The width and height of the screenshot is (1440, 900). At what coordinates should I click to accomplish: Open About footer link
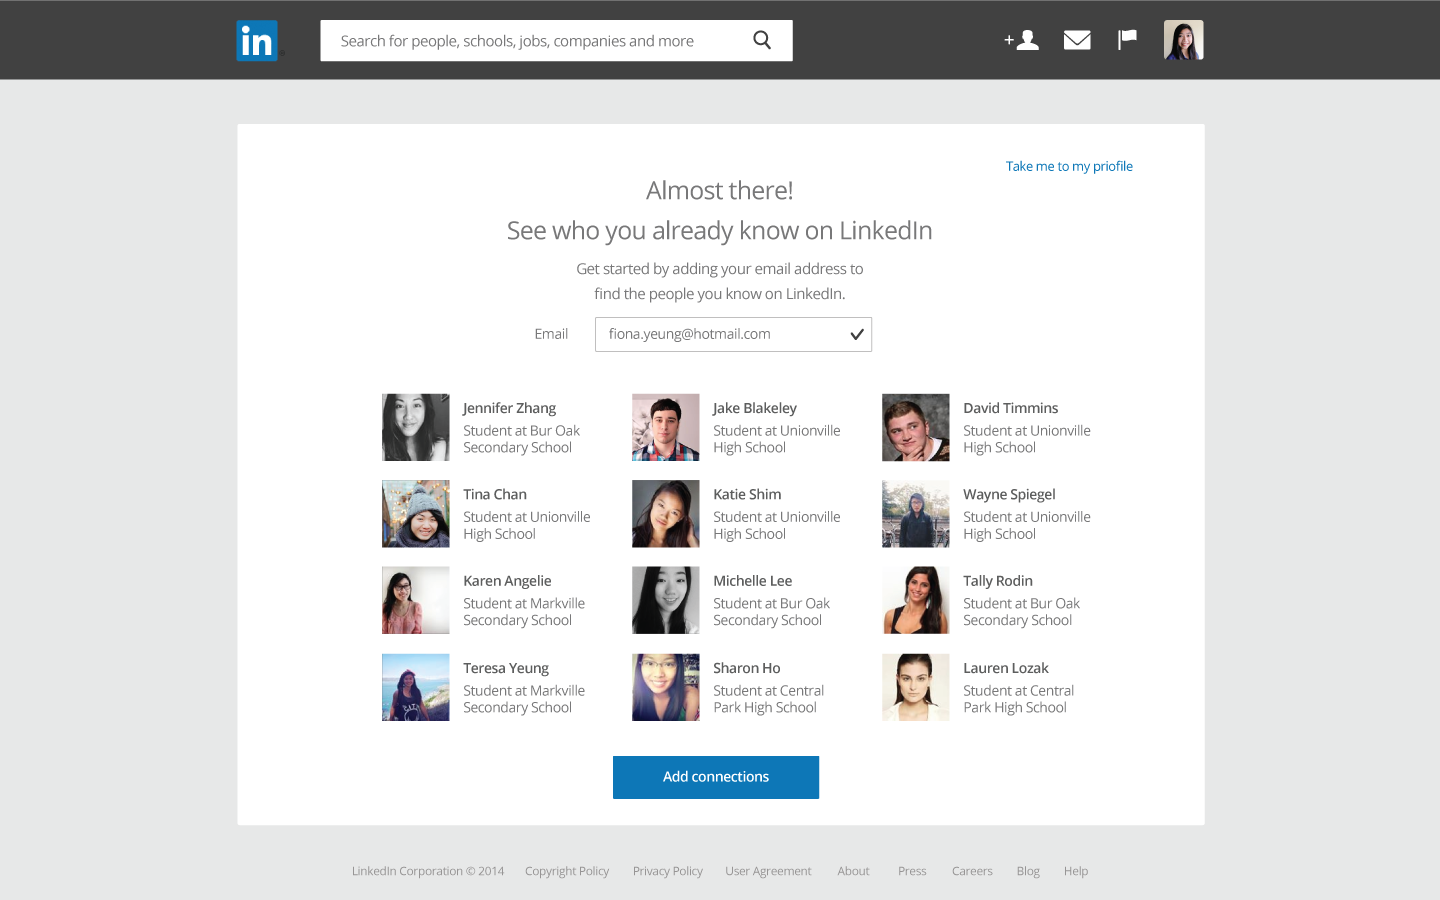point(853,871)
